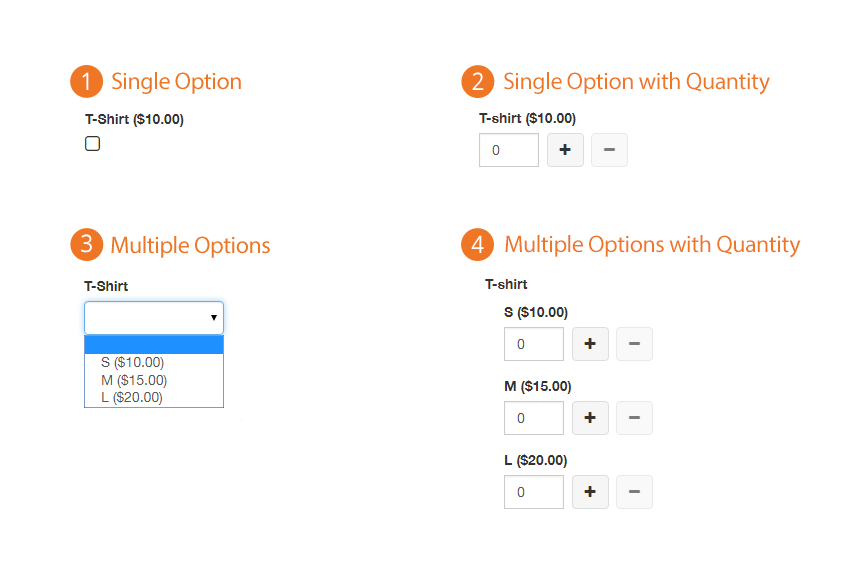Check the T-Shirt ($10.00) checkbox
The image size is (864, 576).
coord(92,143)
